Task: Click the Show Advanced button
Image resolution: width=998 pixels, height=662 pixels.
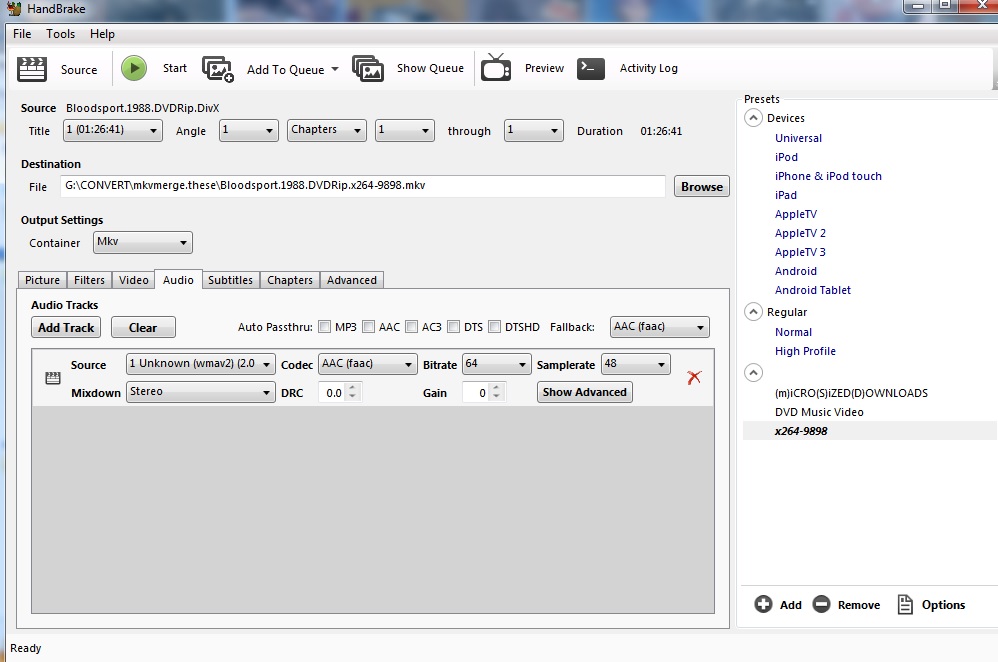Action: point(584,392)
